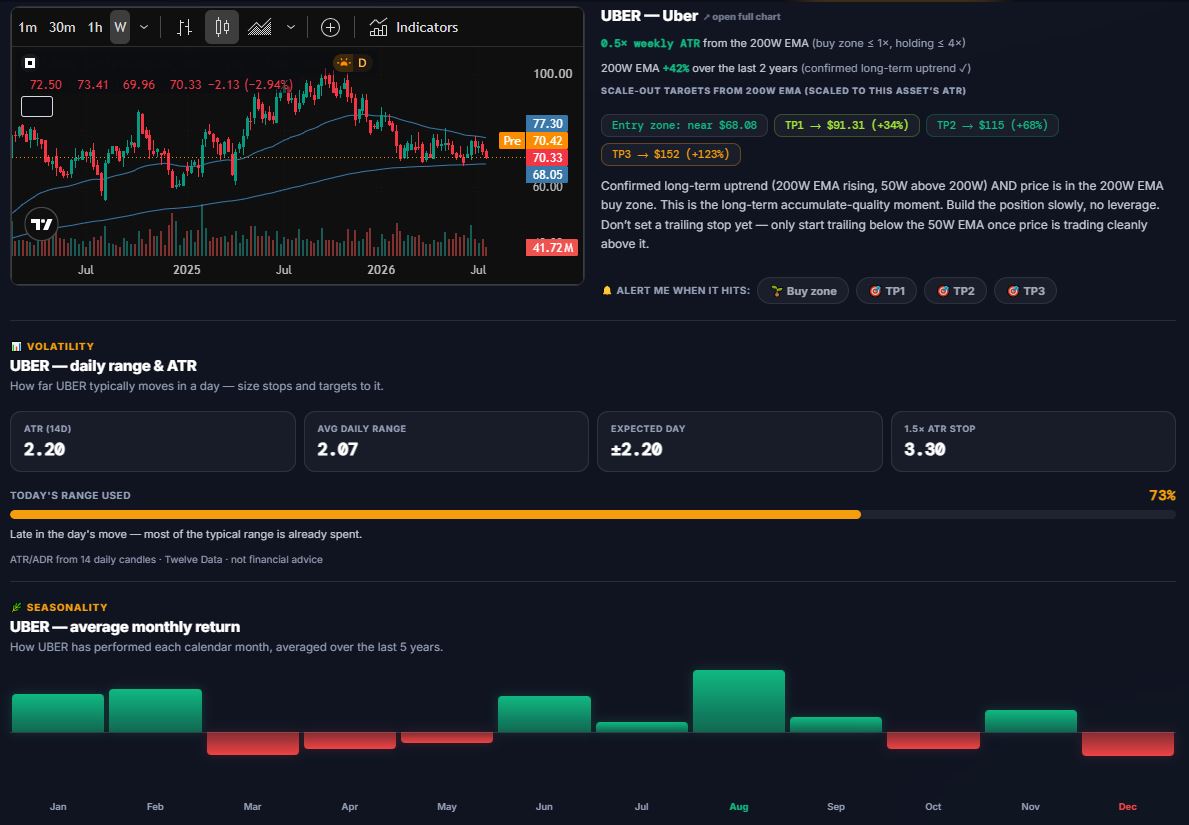Click the 1.5× ATR Stop 3.30 card

[x=1033, y=441]
